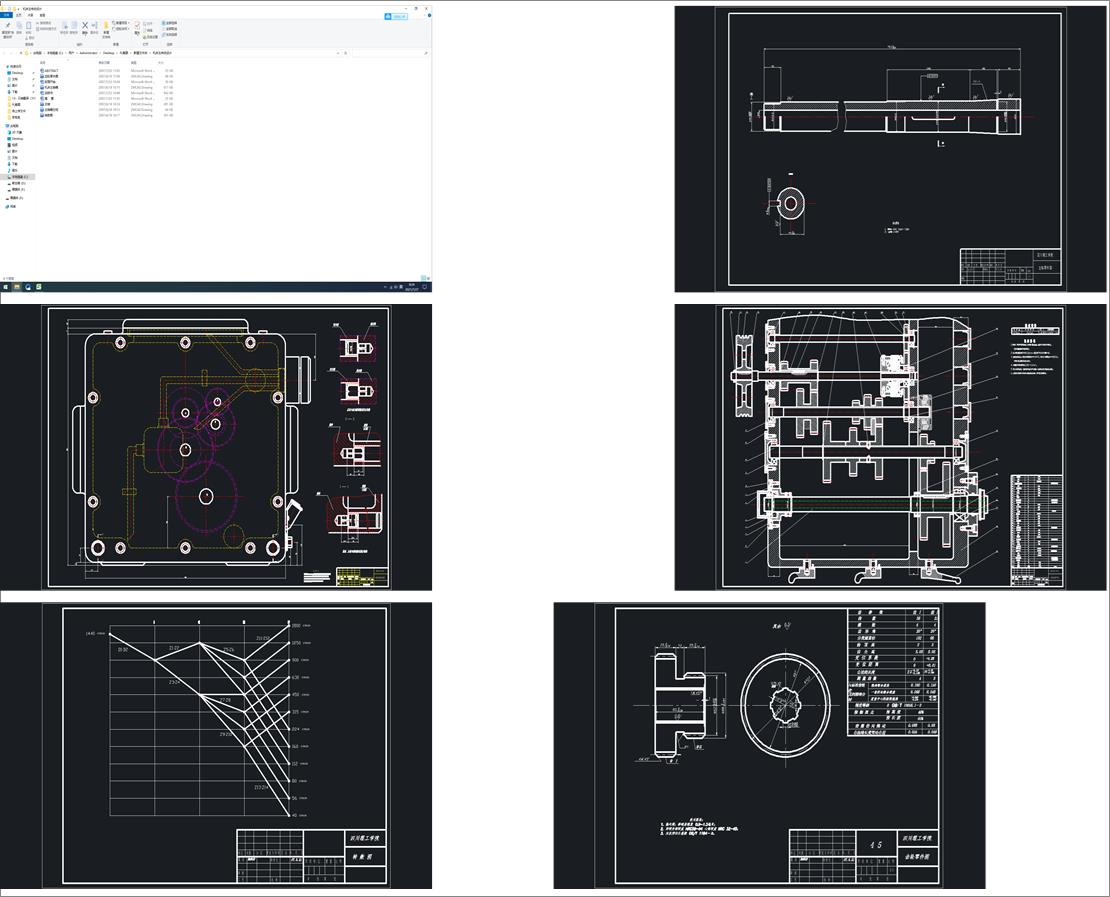Click File Explorer icon on taskbar
The image size is (1110, 897).
pos(17,287)
